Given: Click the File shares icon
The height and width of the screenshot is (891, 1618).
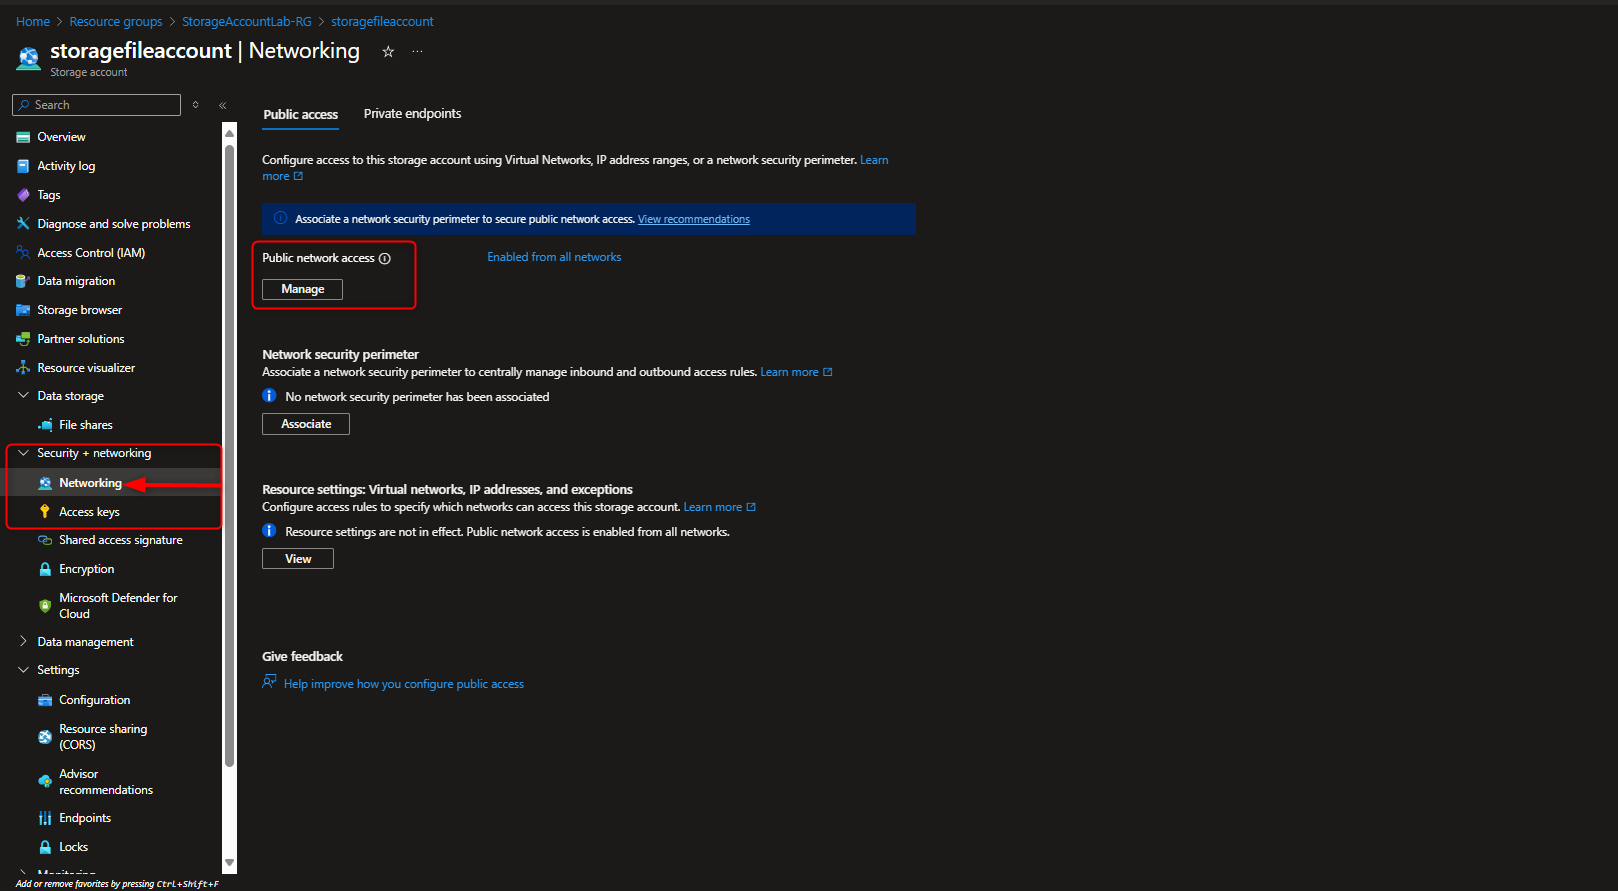Looking at the screenshot, I should click(x=45, y=425).
